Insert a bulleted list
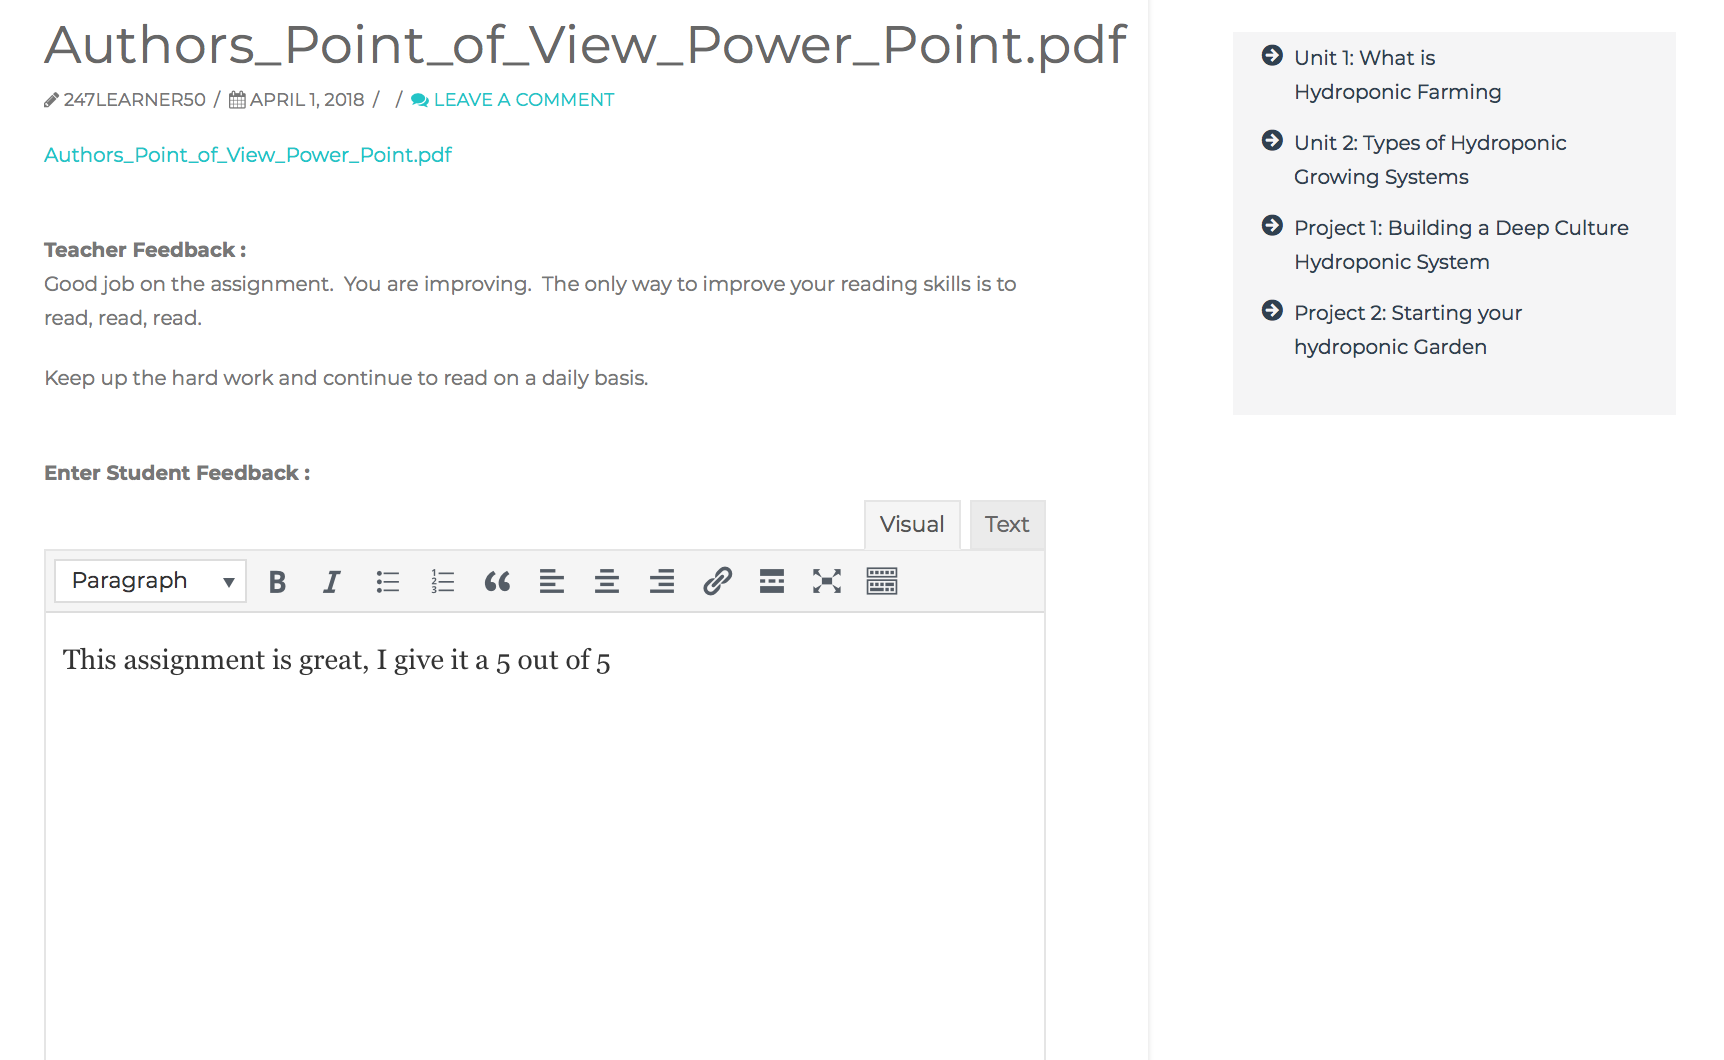This screenshot has height=1060, width=1724. pyautogui.click(x=387, y=582)
